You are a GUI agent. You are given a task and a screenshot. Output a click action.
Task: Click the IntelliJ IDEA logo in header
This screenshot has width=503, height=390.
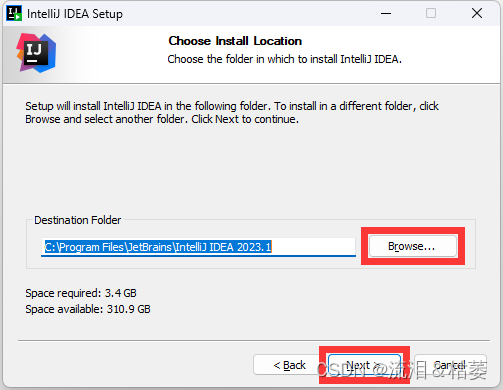[x=36, y=53]
